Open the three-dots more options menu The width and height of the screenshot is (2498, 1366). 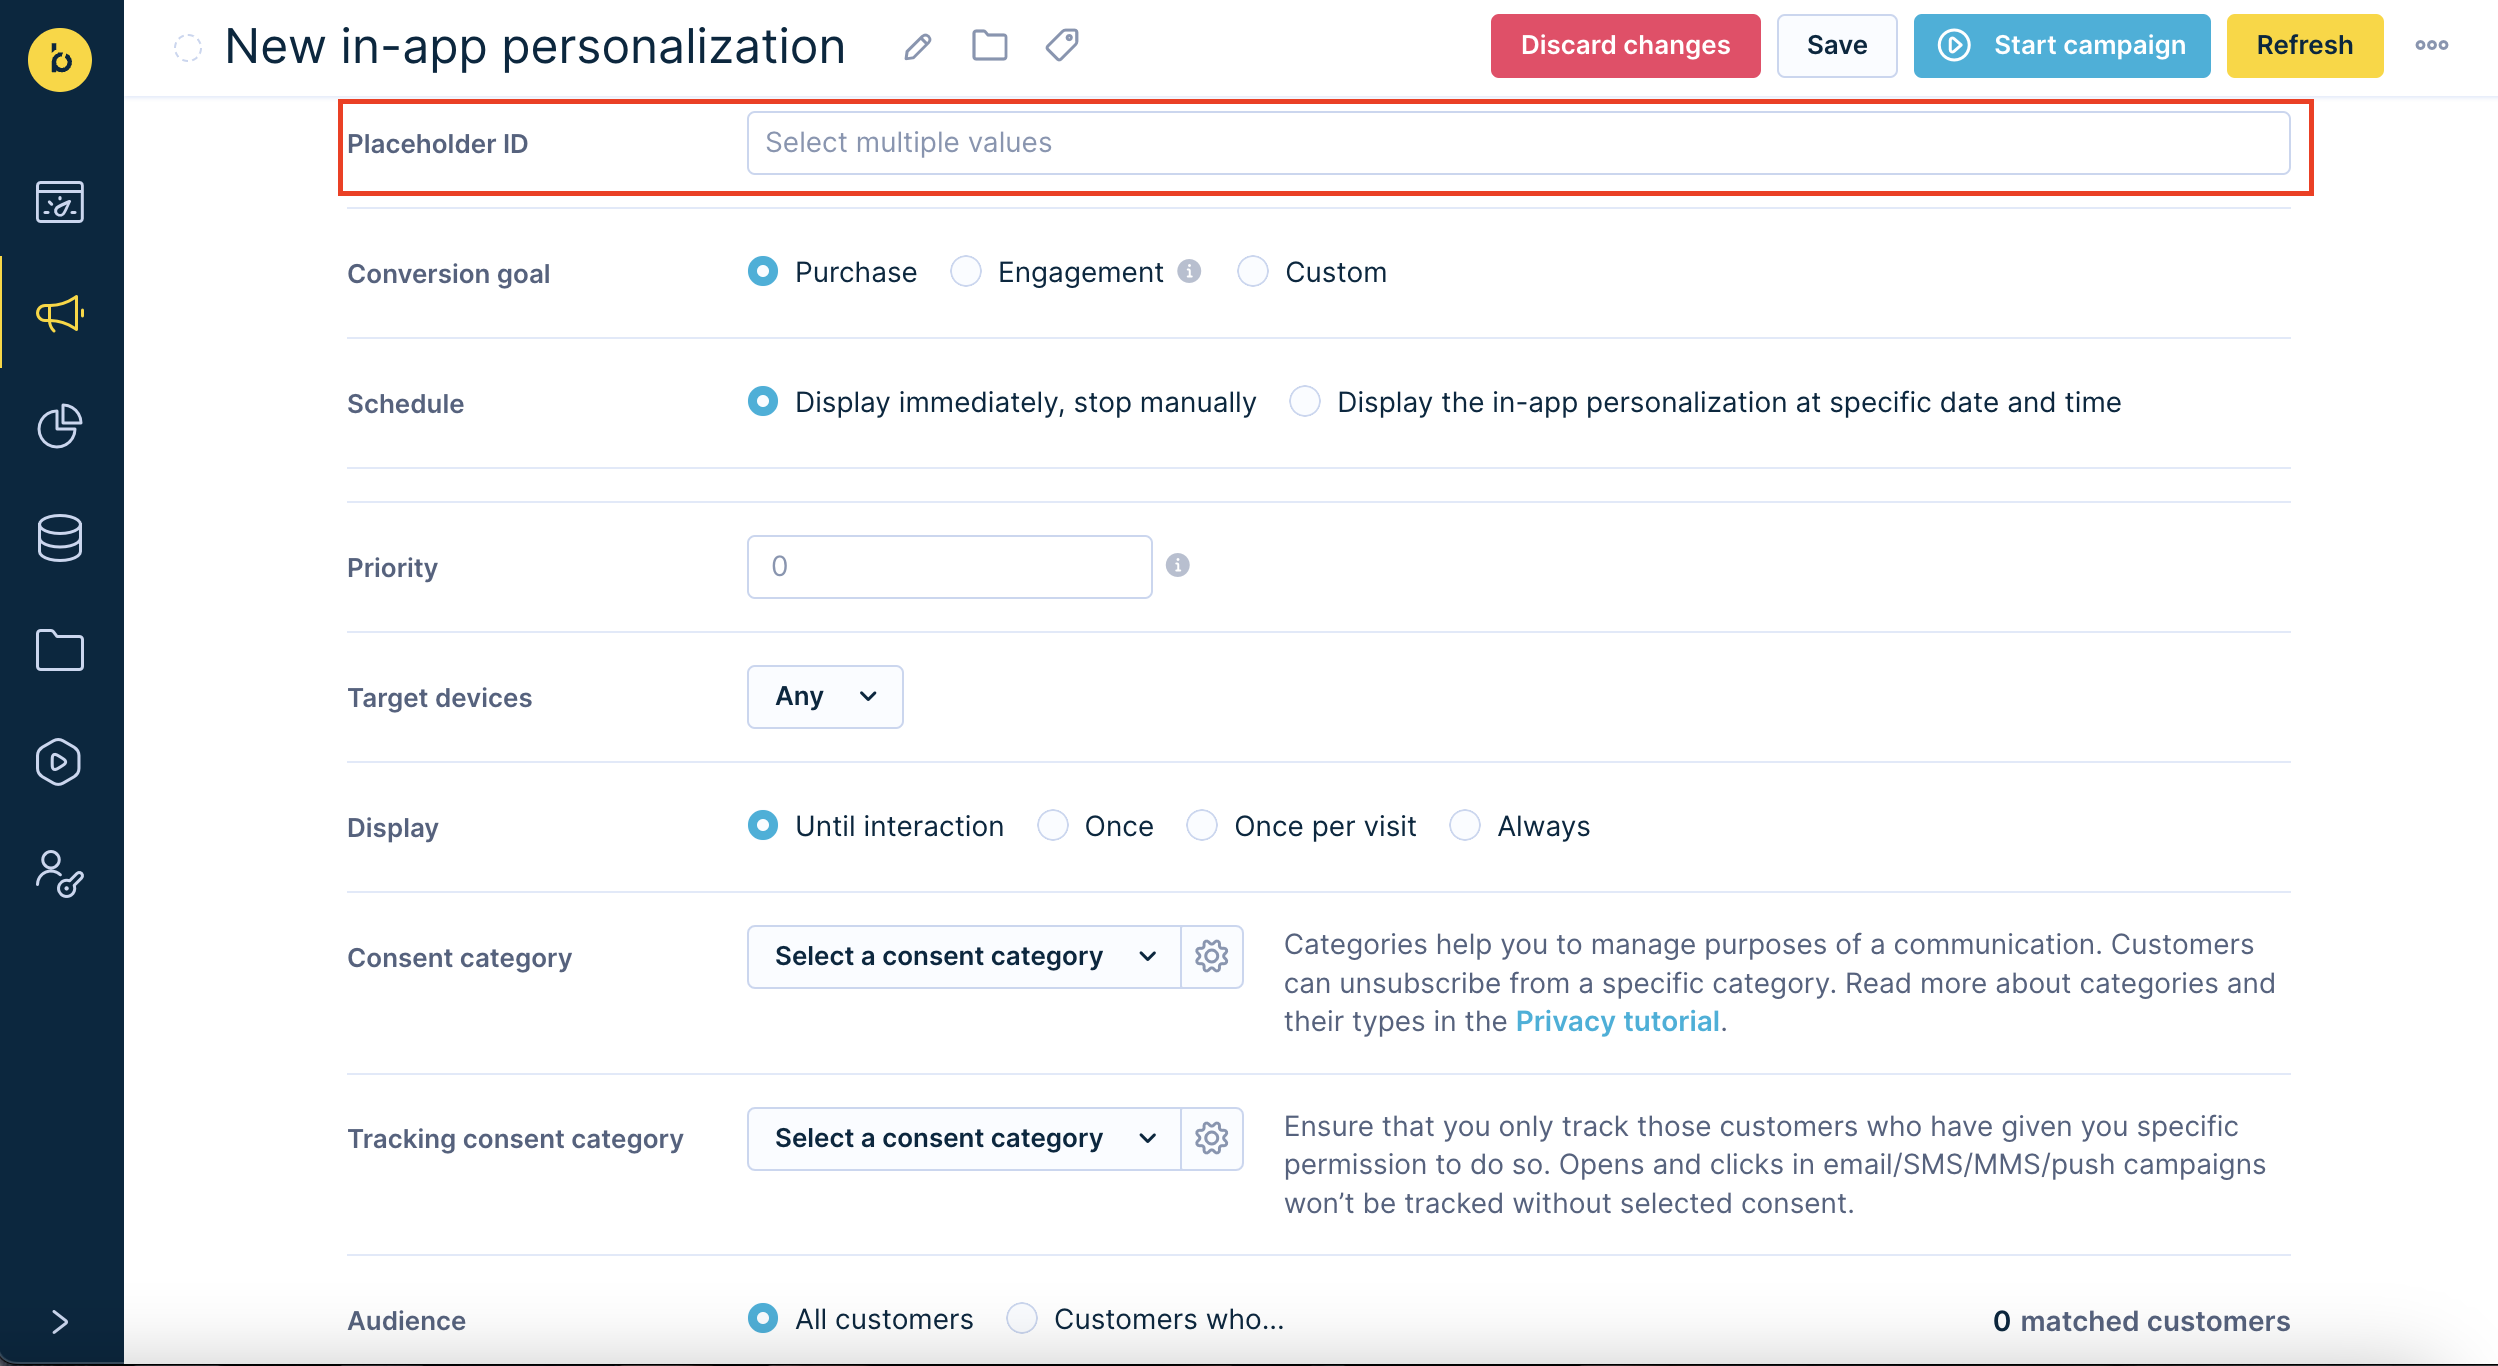[x=2431, y=45]
